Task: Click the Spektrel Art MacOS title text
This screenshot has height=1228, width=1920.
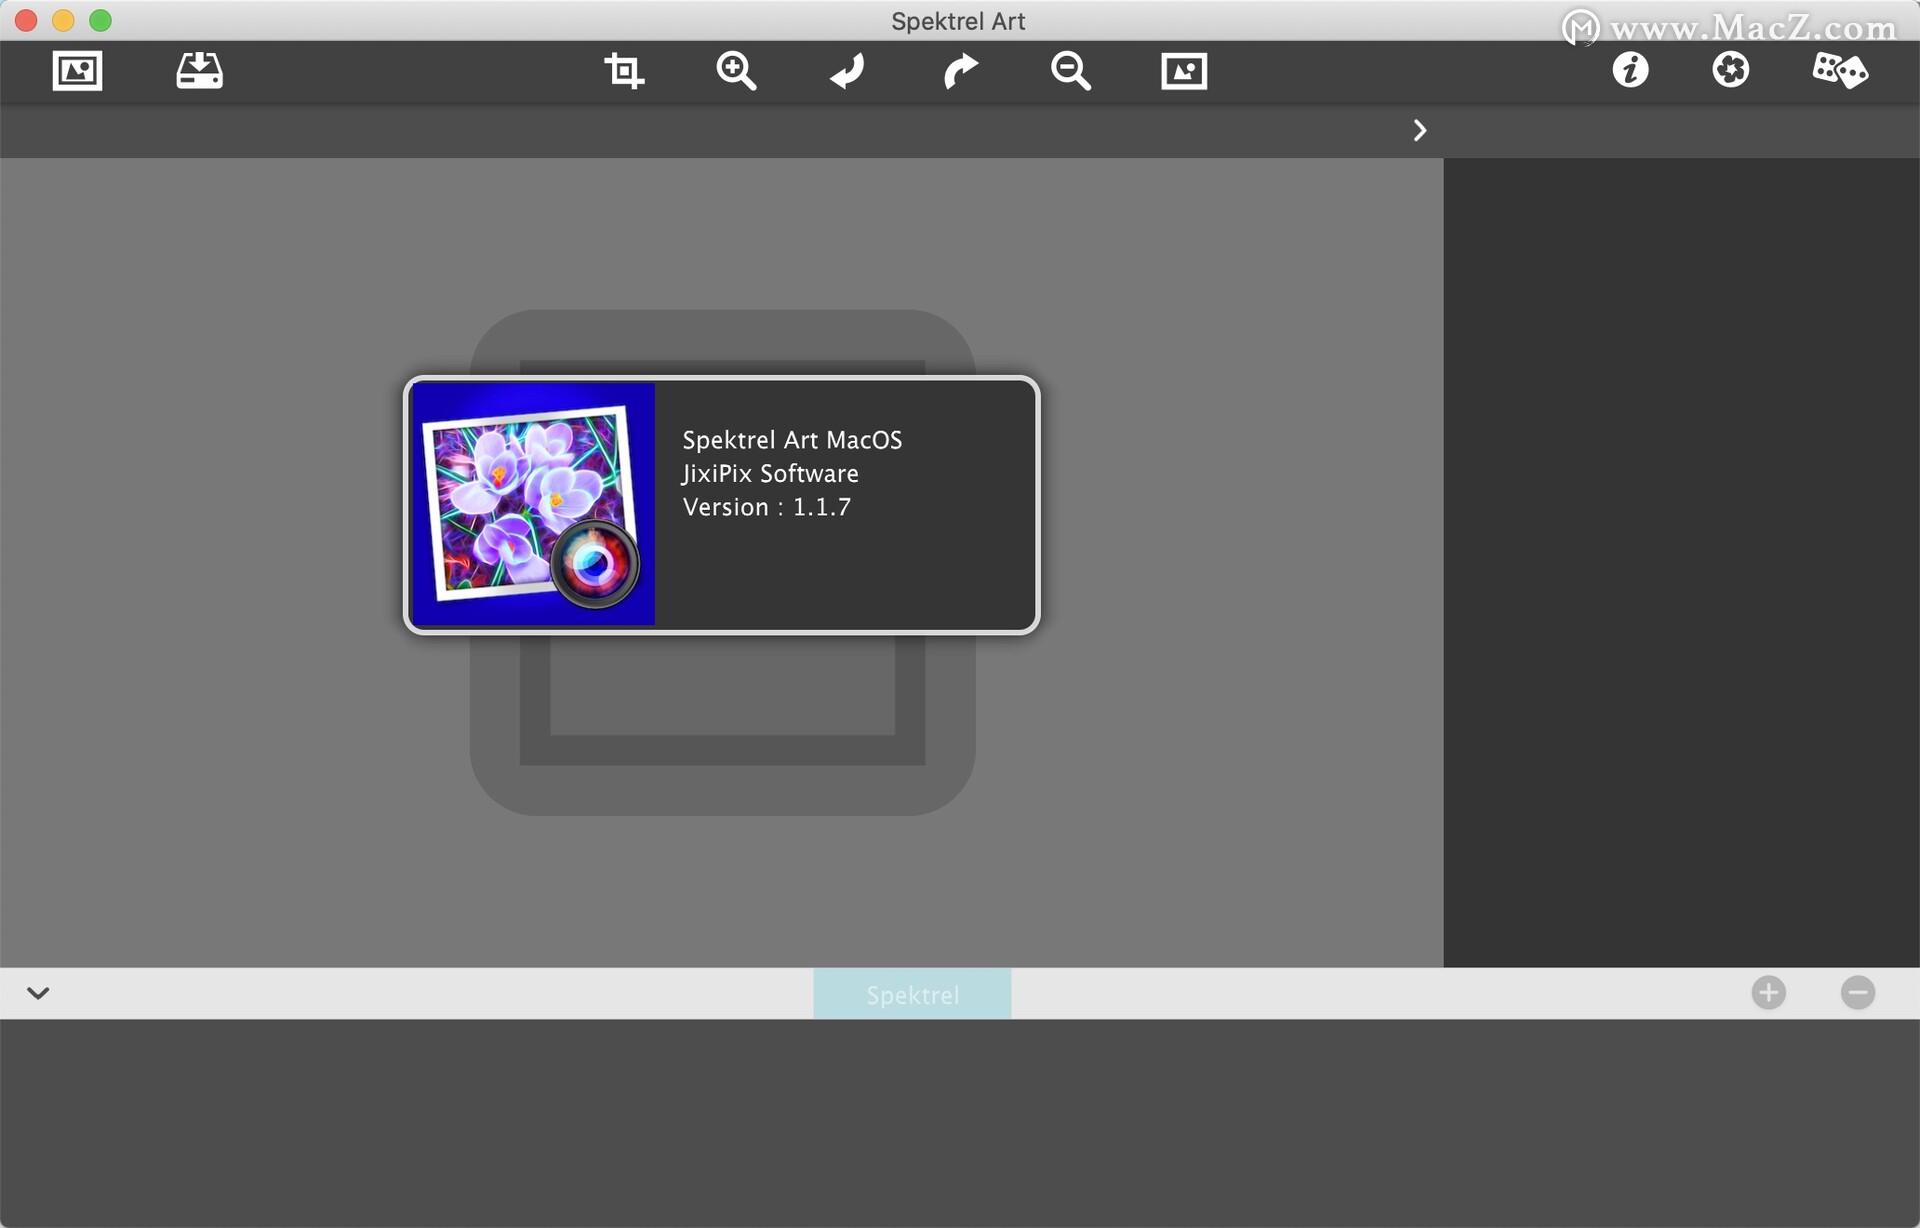Action: click(x=792, y=440)
